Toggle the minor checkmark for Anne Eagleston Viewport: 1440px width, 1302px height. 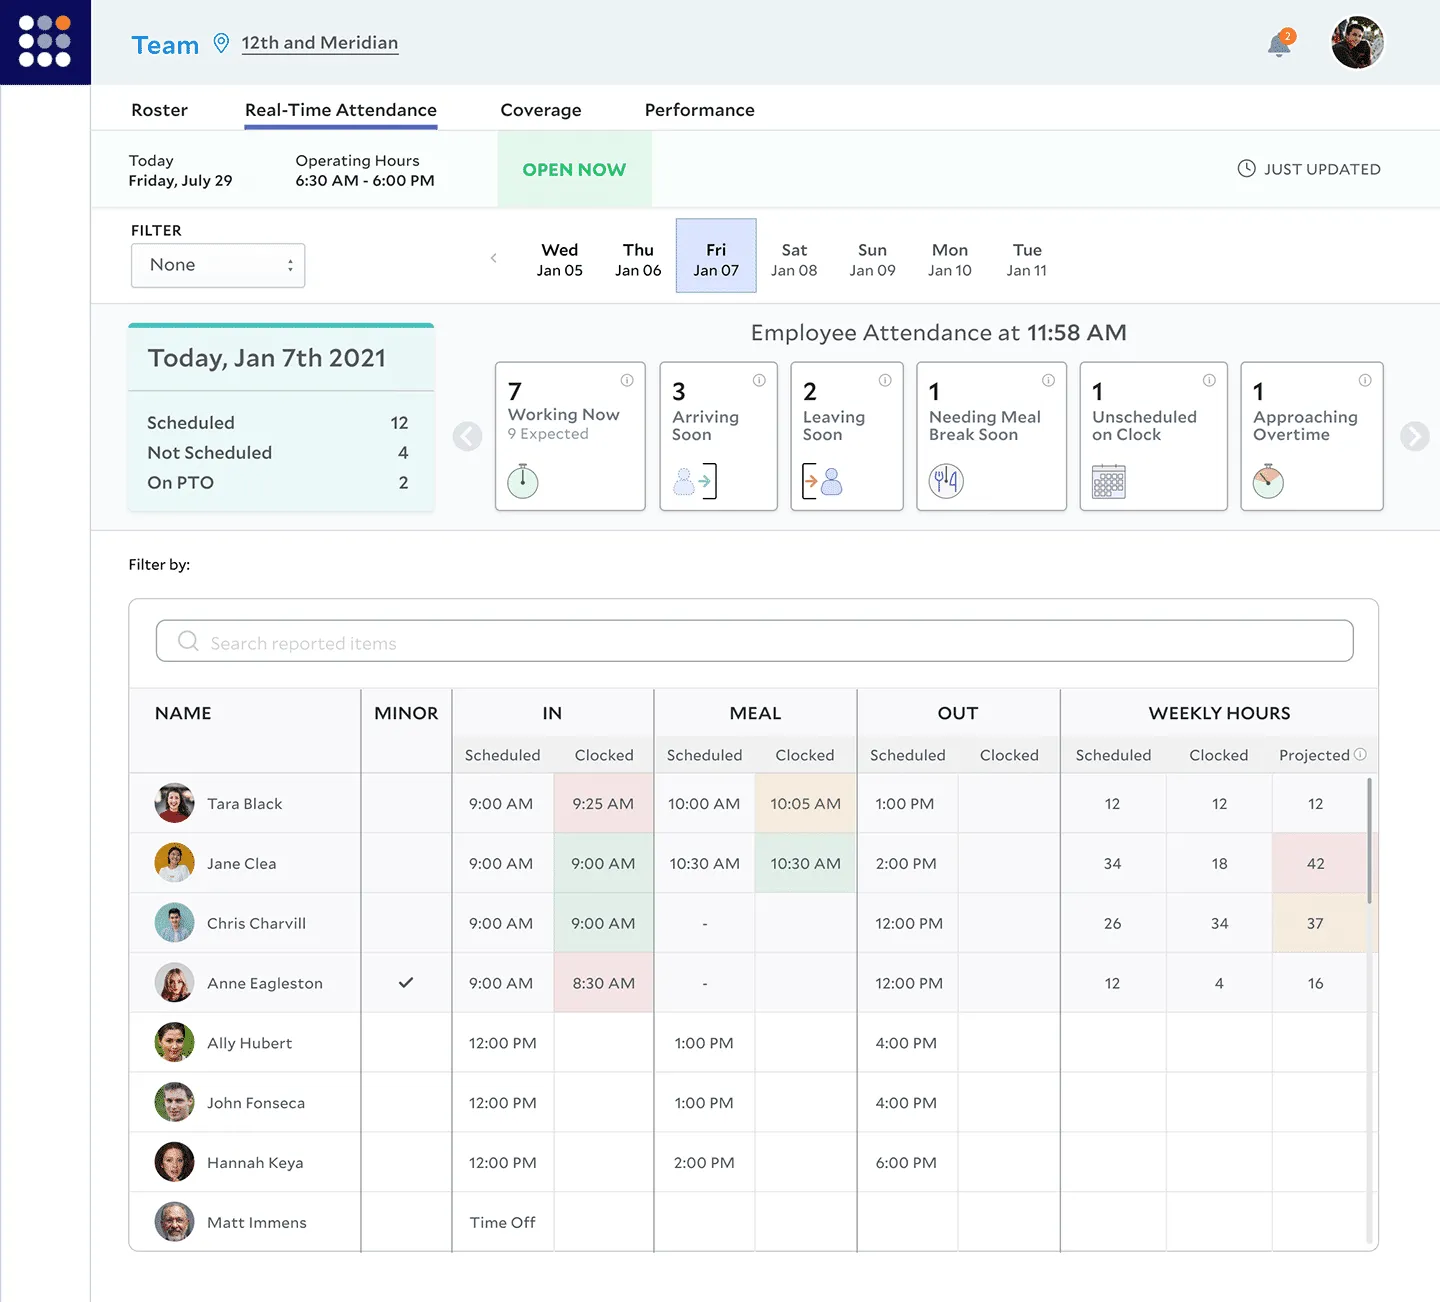click(406, 983)
